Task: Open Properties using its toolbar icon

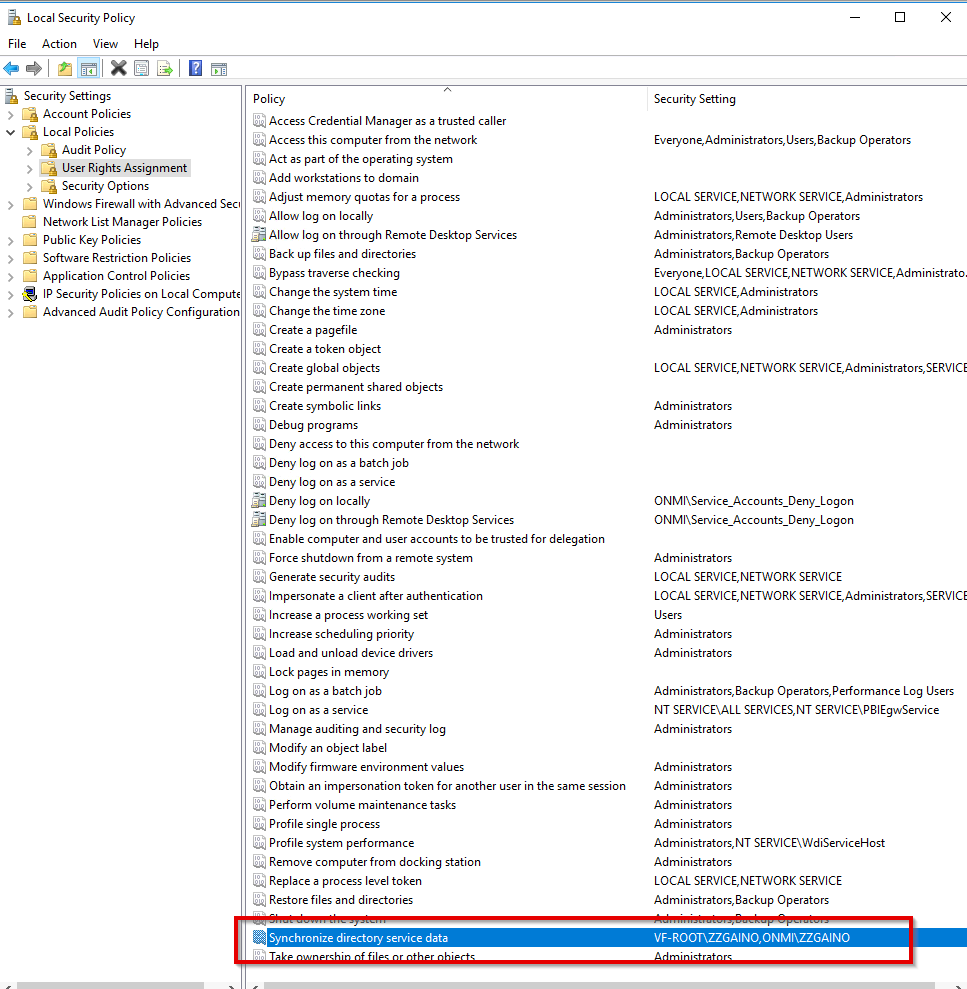Action: coord(141,68)
